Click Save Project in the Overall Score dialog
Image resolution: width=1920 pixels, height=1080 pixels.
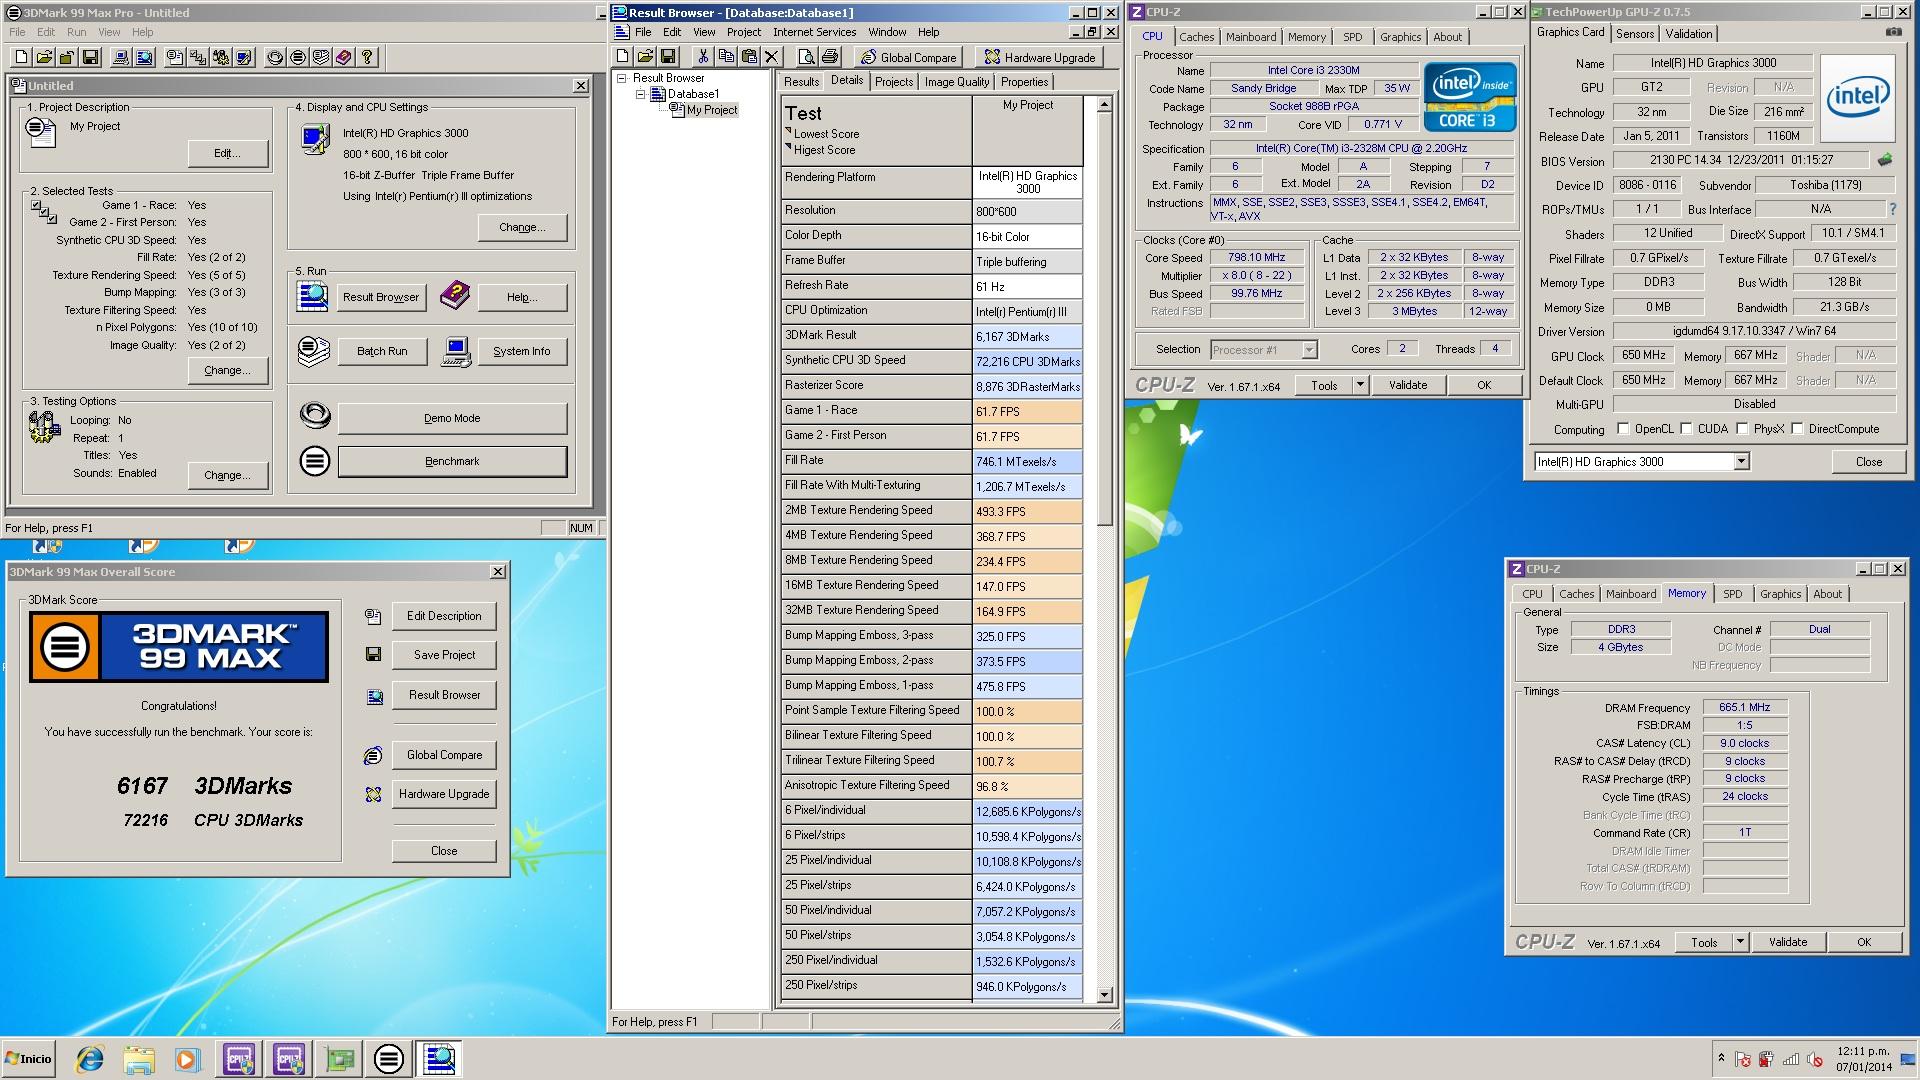pyautogui.click(x=444, y=655)
